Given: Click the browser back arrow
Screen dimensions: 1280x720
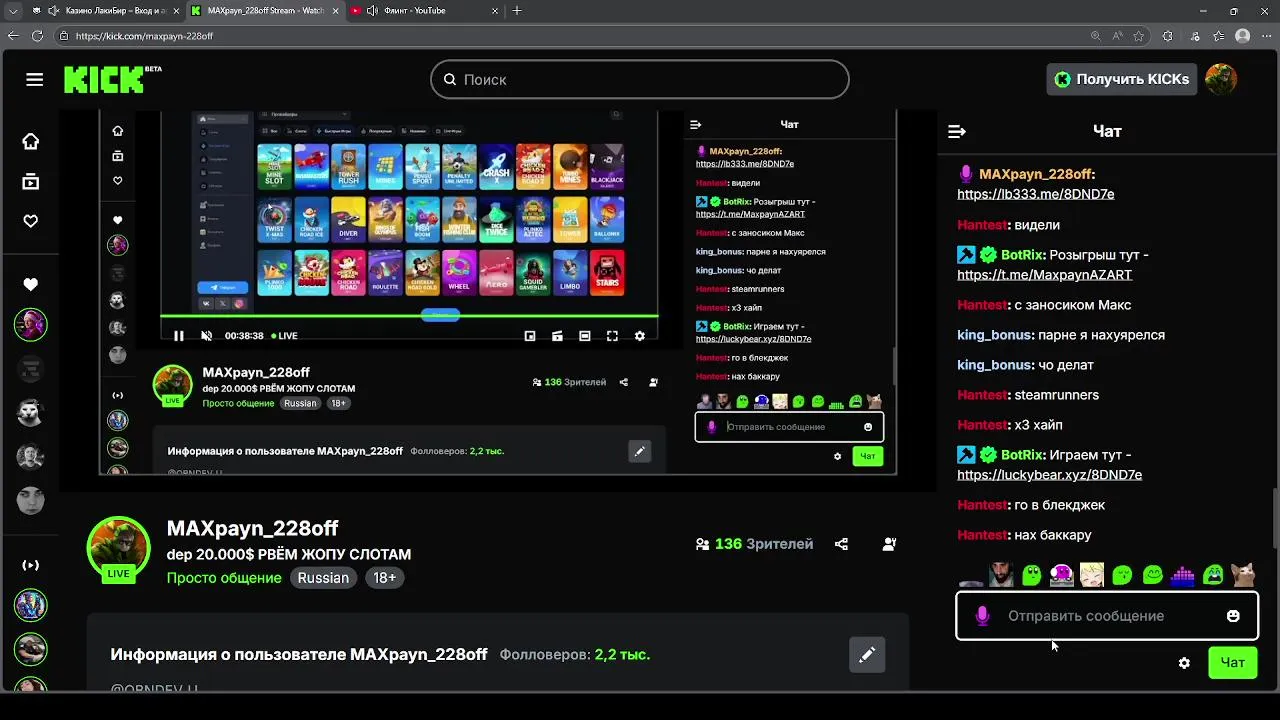Looking at the screenshot, I should [13, 36].
